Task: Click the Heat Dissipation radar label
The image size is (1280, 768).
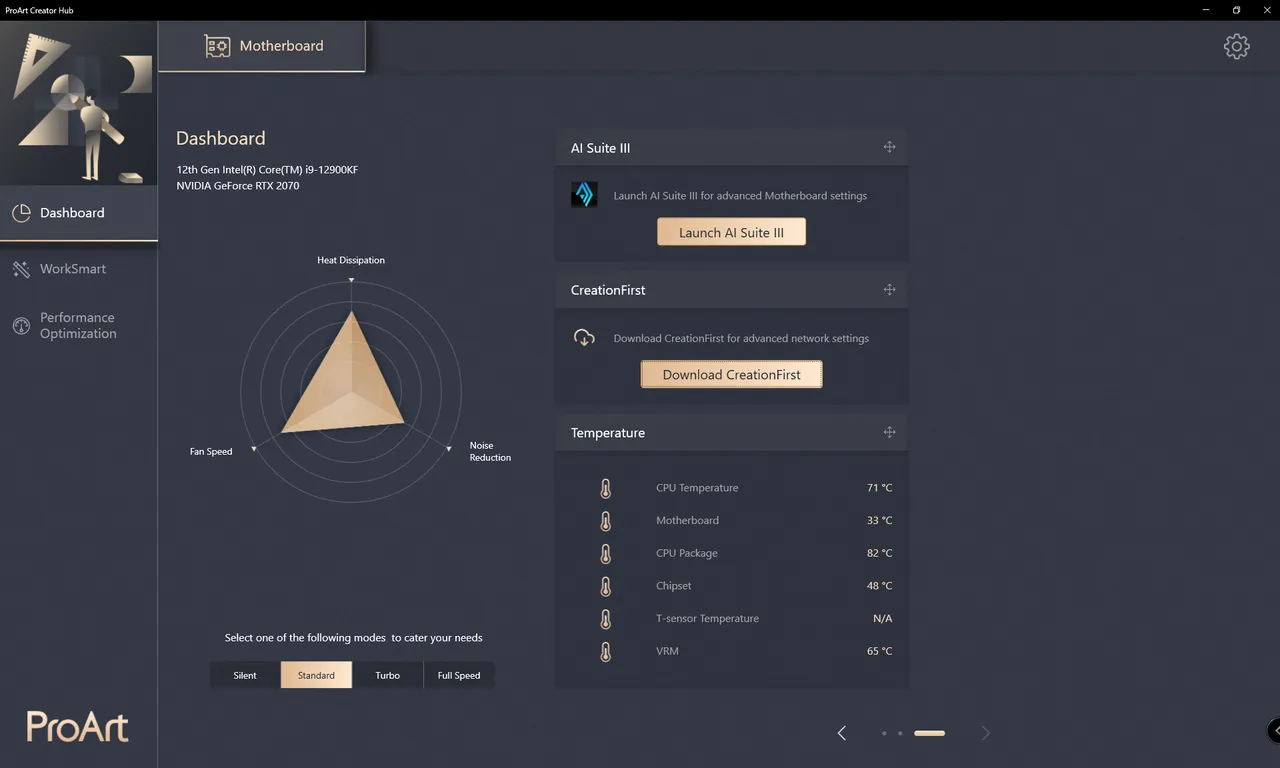Action: (x=351, y=260)
